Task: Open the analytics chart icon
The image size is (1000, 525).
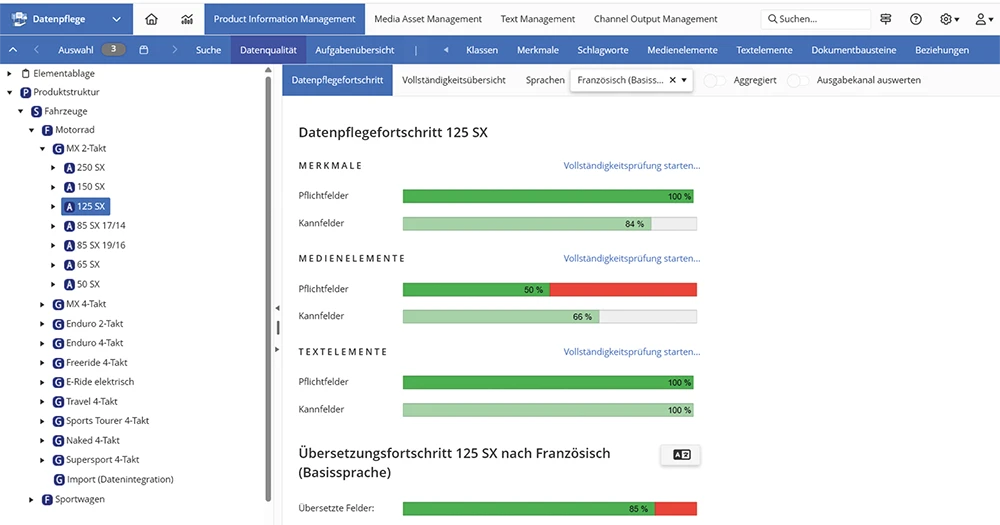Action: (x=187, y=19)
